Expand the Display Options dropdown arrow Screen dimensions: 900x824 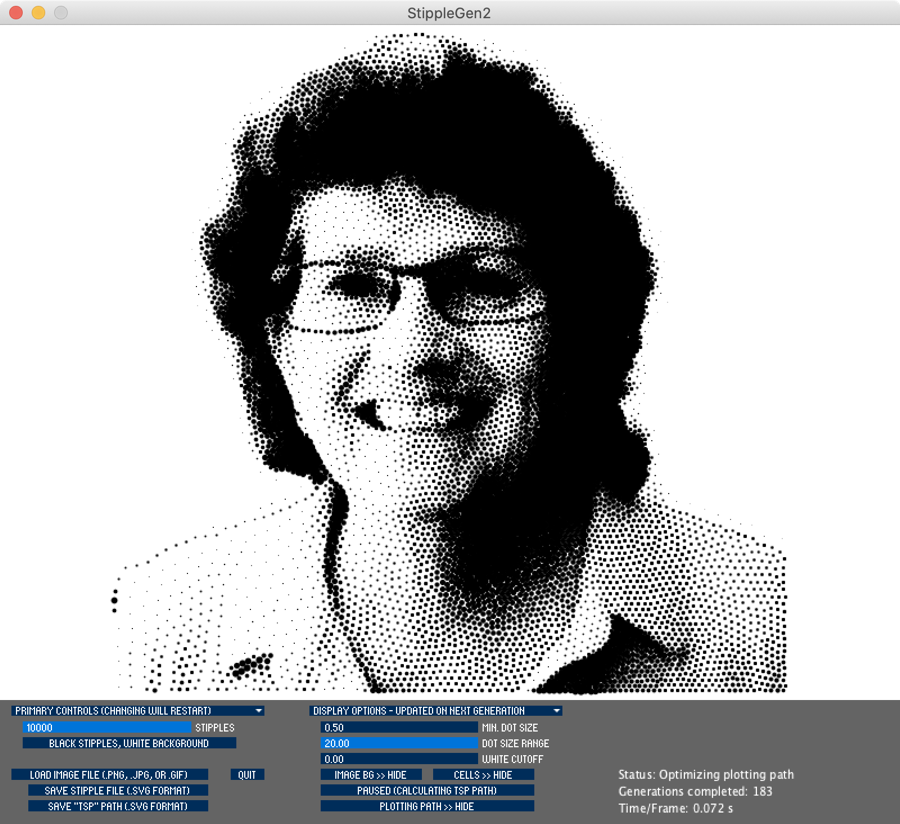click(556, 711)
